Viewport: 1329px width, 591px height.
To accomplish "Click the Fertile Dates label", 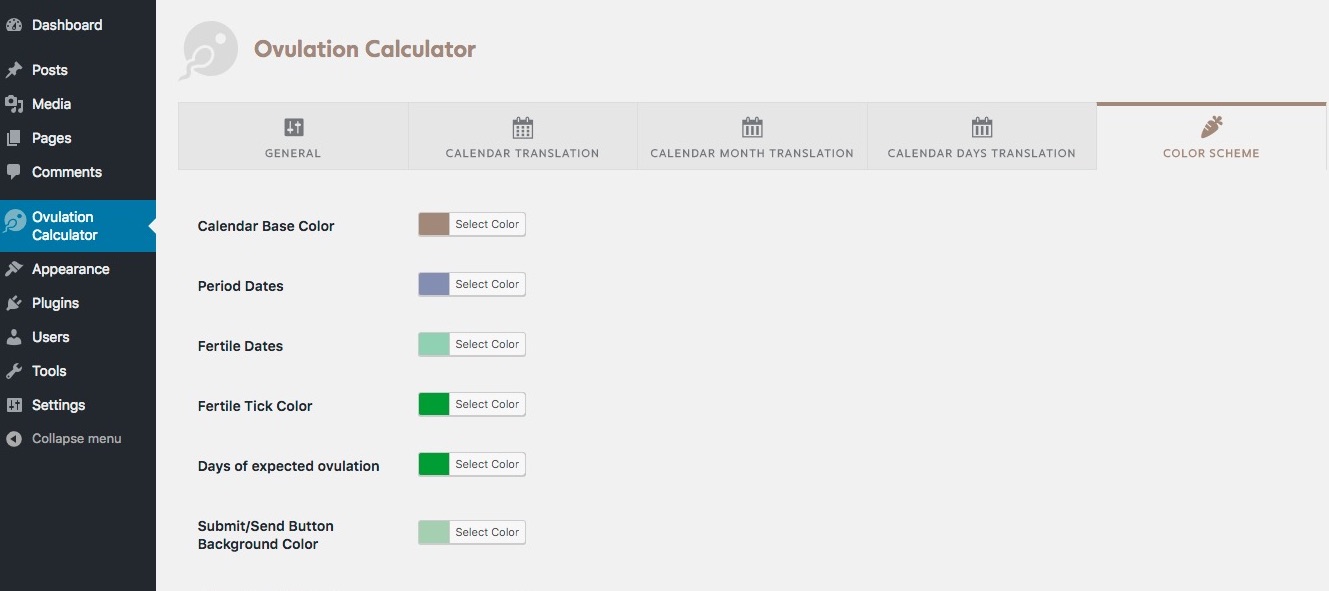I will 240,346.
